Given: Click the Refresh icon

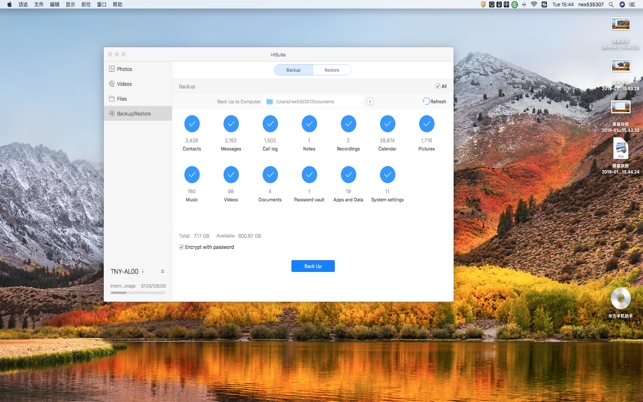Looking at the screenshot, I should (426, 101).
